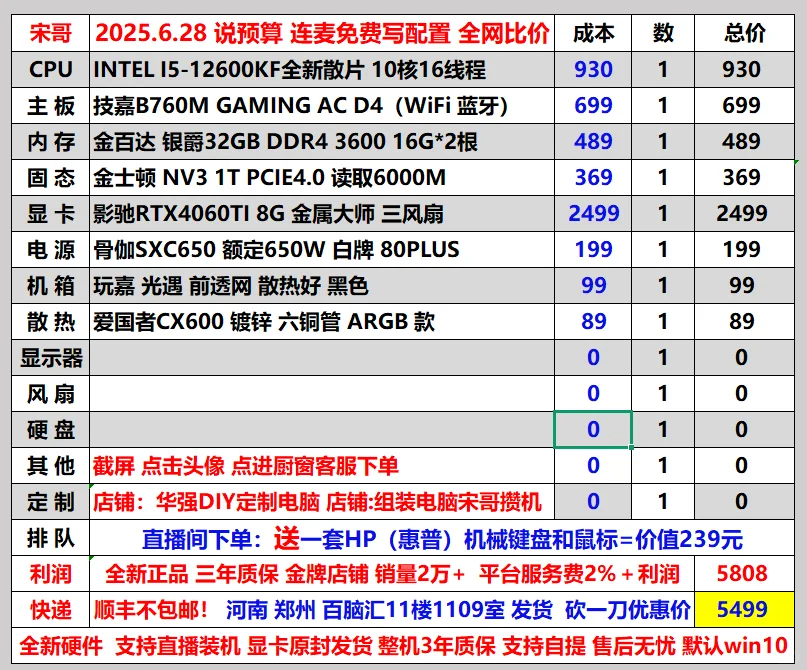Click the 成本 column header
The width and height of the screenshot is (807, 670).
[593, 33]
